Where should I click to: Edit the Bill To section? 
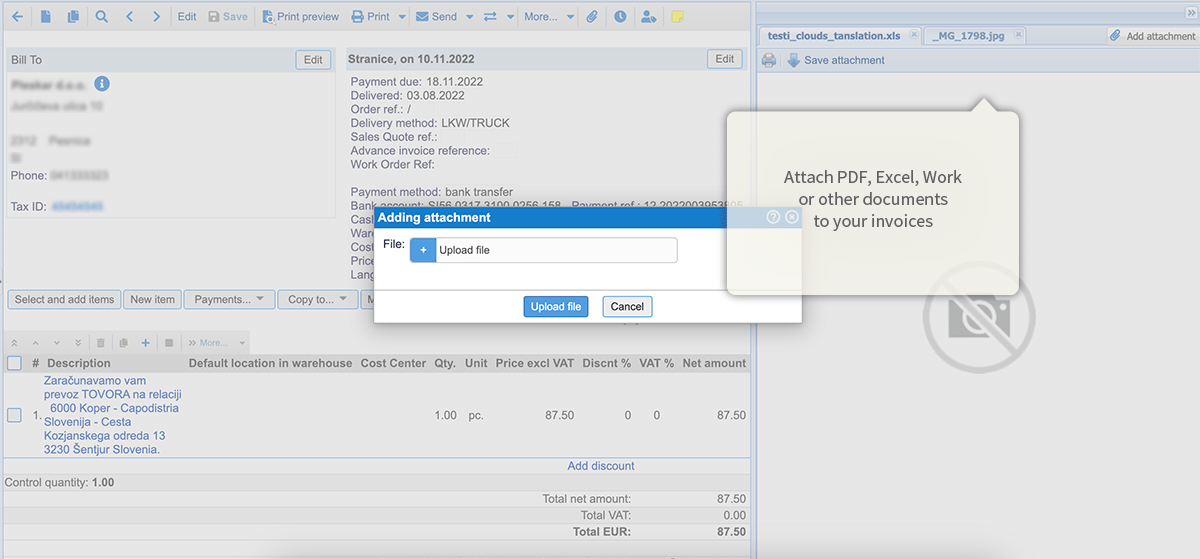[x=313, y=60]
